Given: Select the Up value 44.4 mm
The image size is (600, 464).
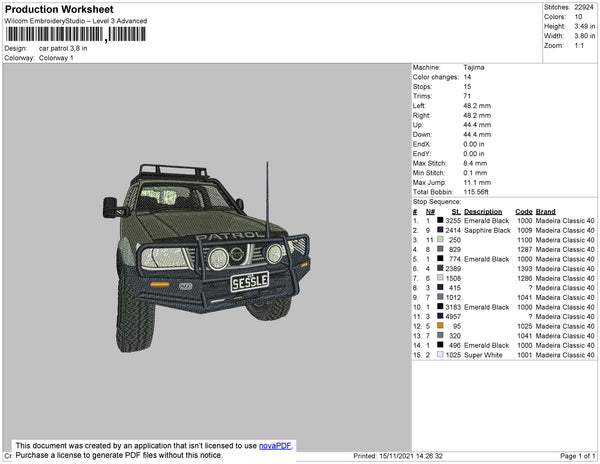Looking at the screenshot, I should pos(477,125).
